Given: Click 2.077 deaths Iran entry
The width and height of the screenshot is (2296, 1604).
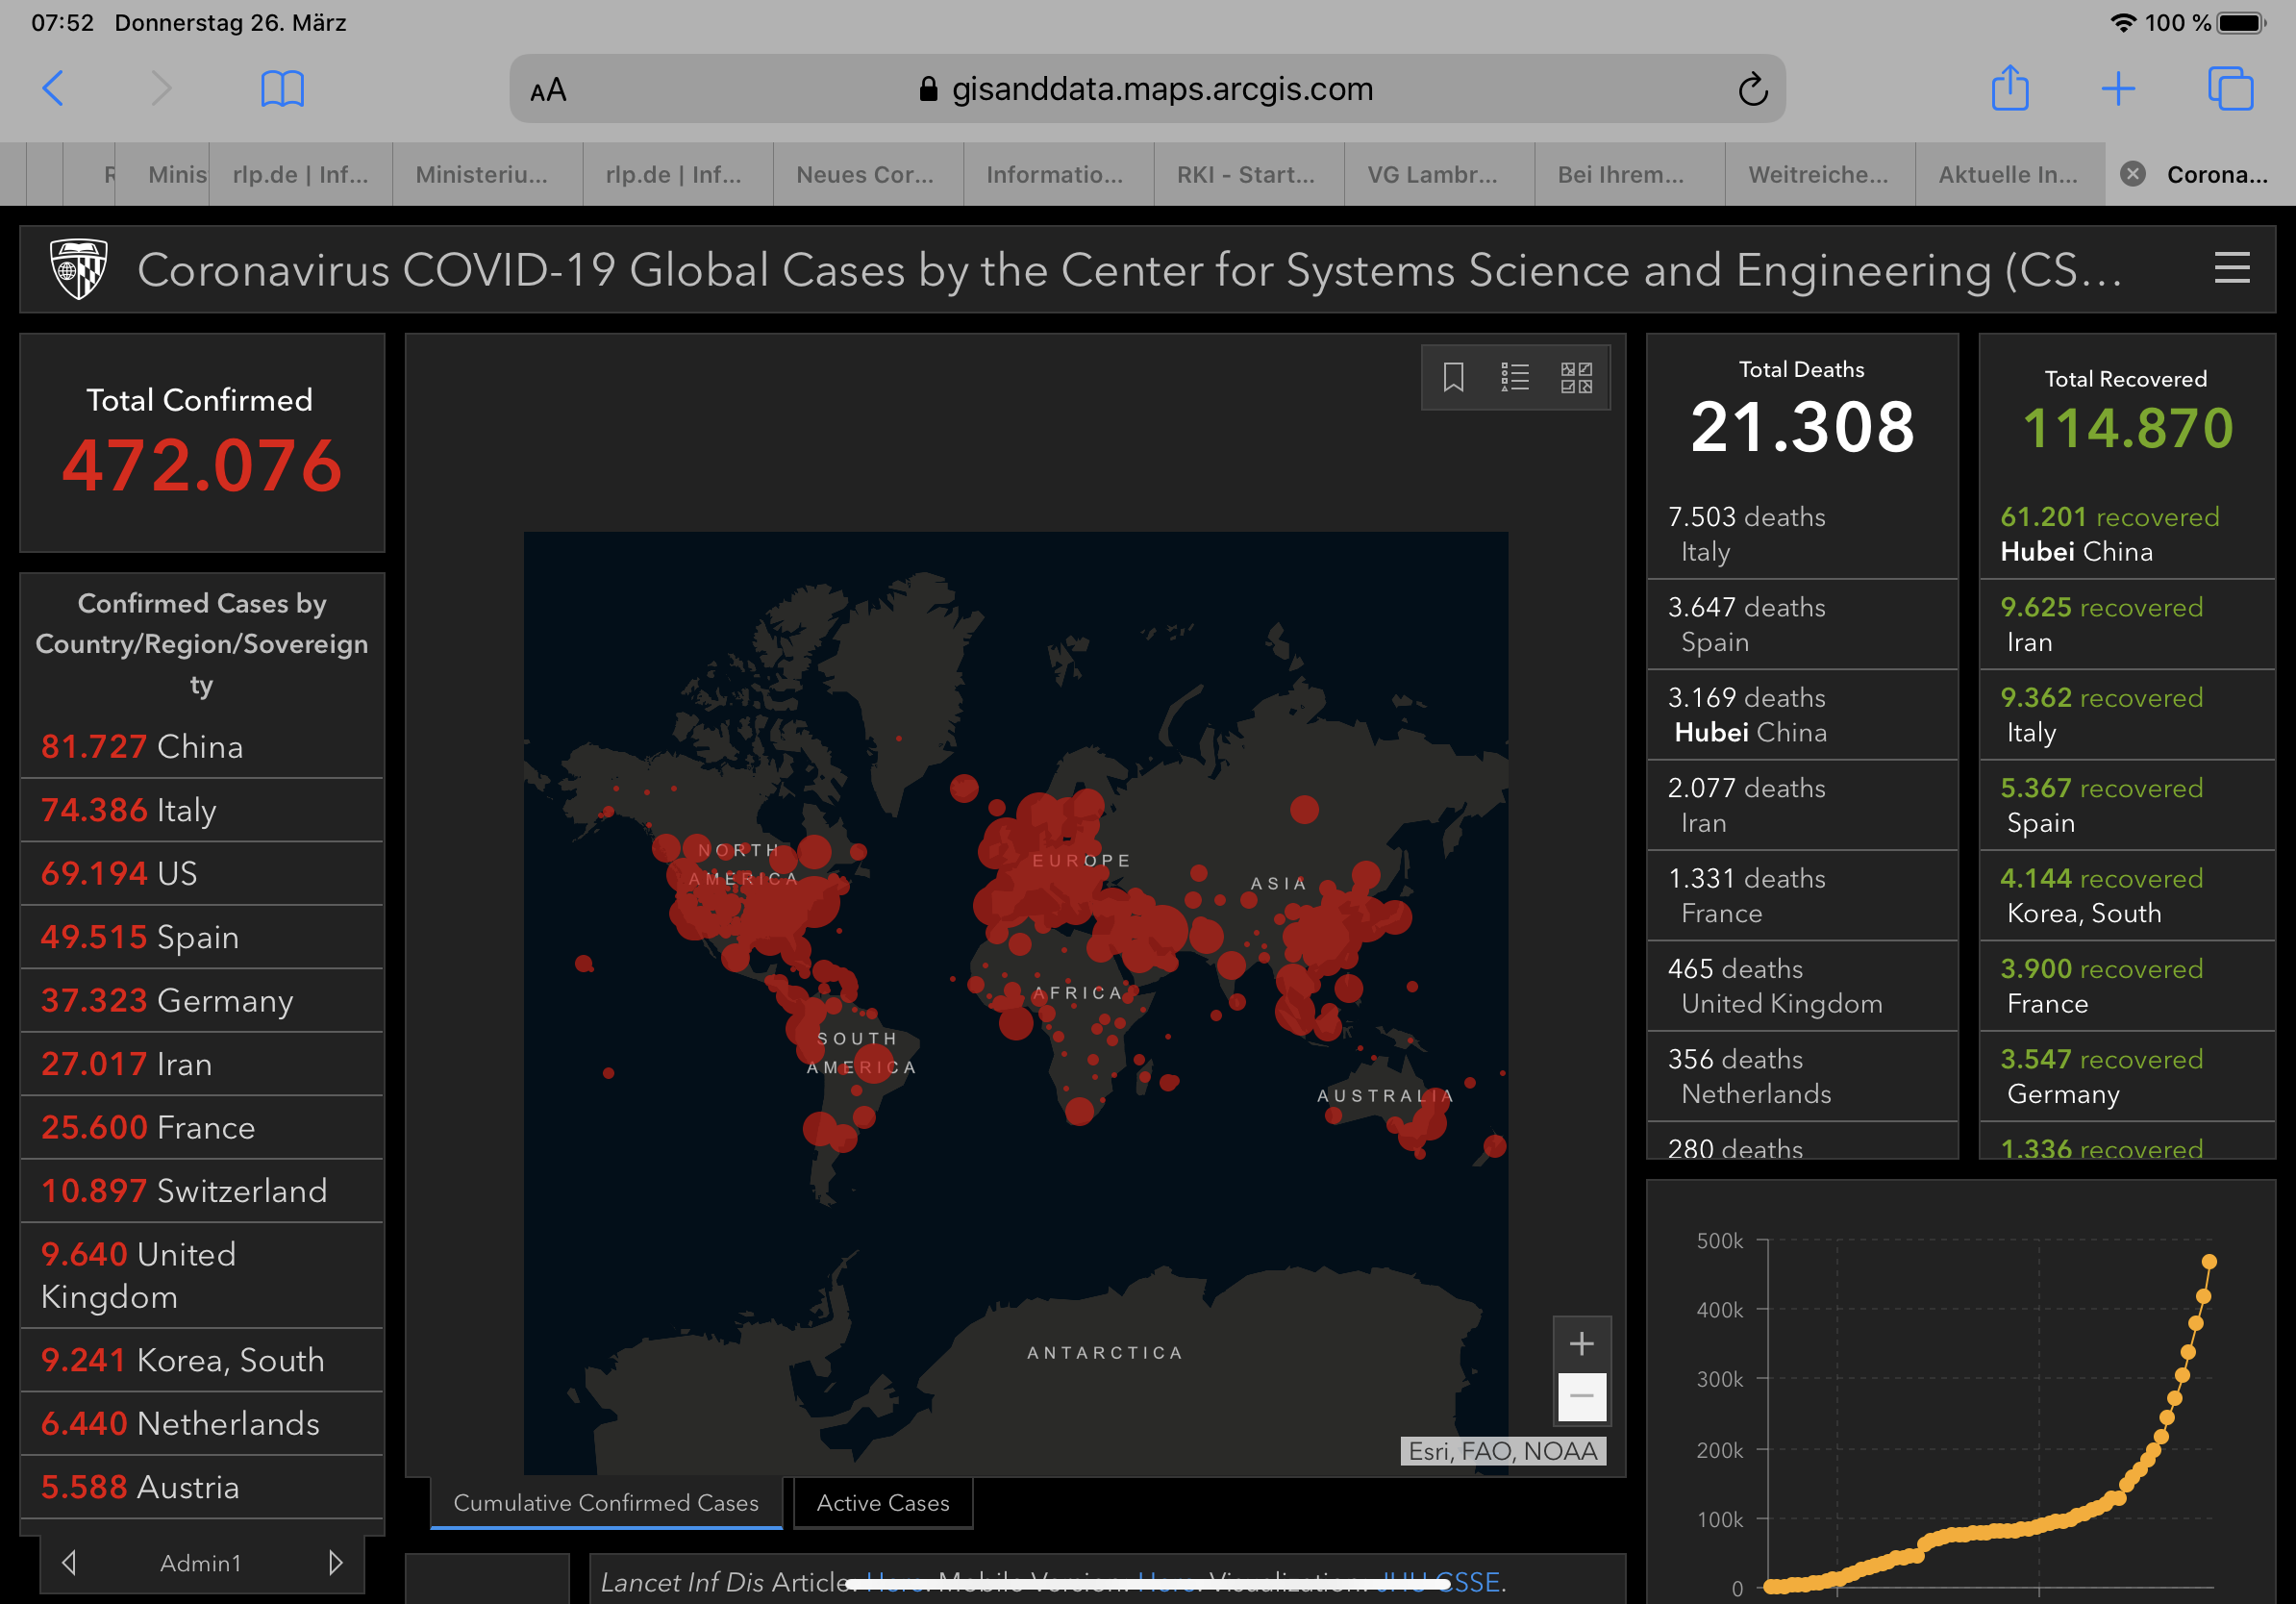Looking at the screenshot, I should pyautogui.click(x=1802, y=805).
